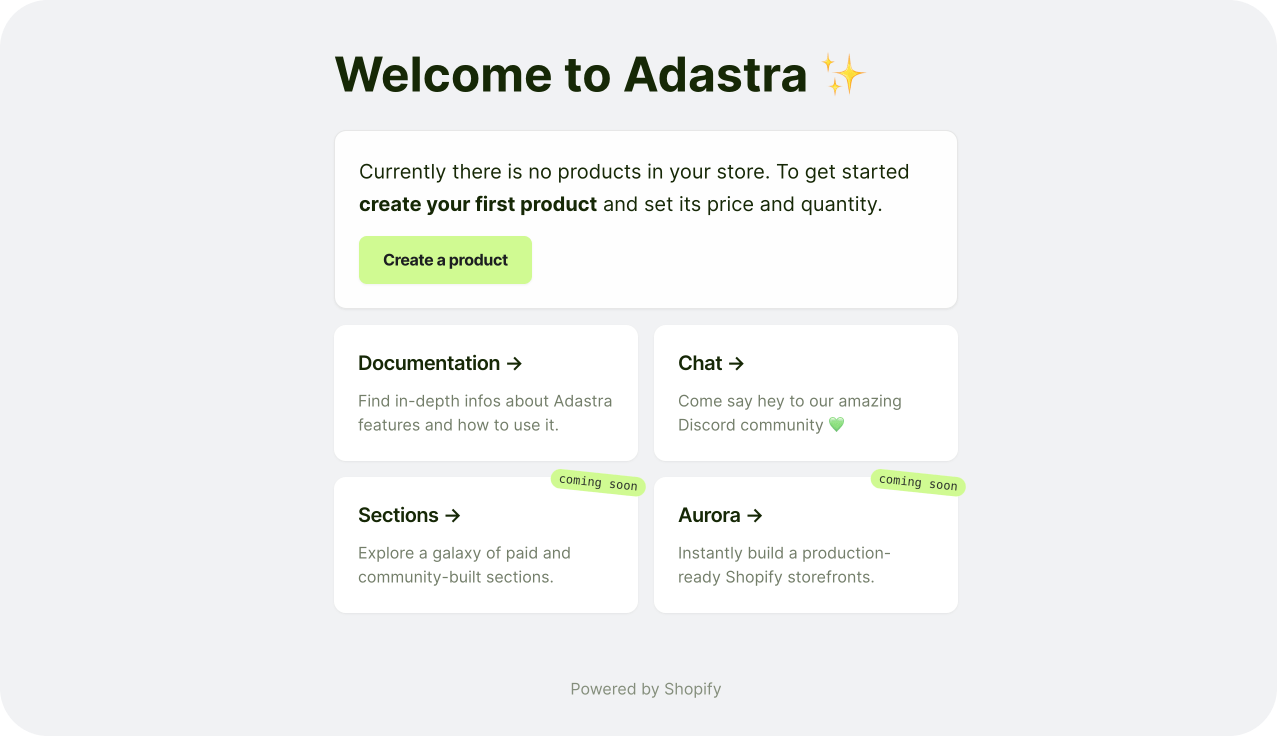Image resolution: width=1277 pixels, height=736 pixels.
Task: Click the arrow icon next to Chat
Action: (736, 363)
